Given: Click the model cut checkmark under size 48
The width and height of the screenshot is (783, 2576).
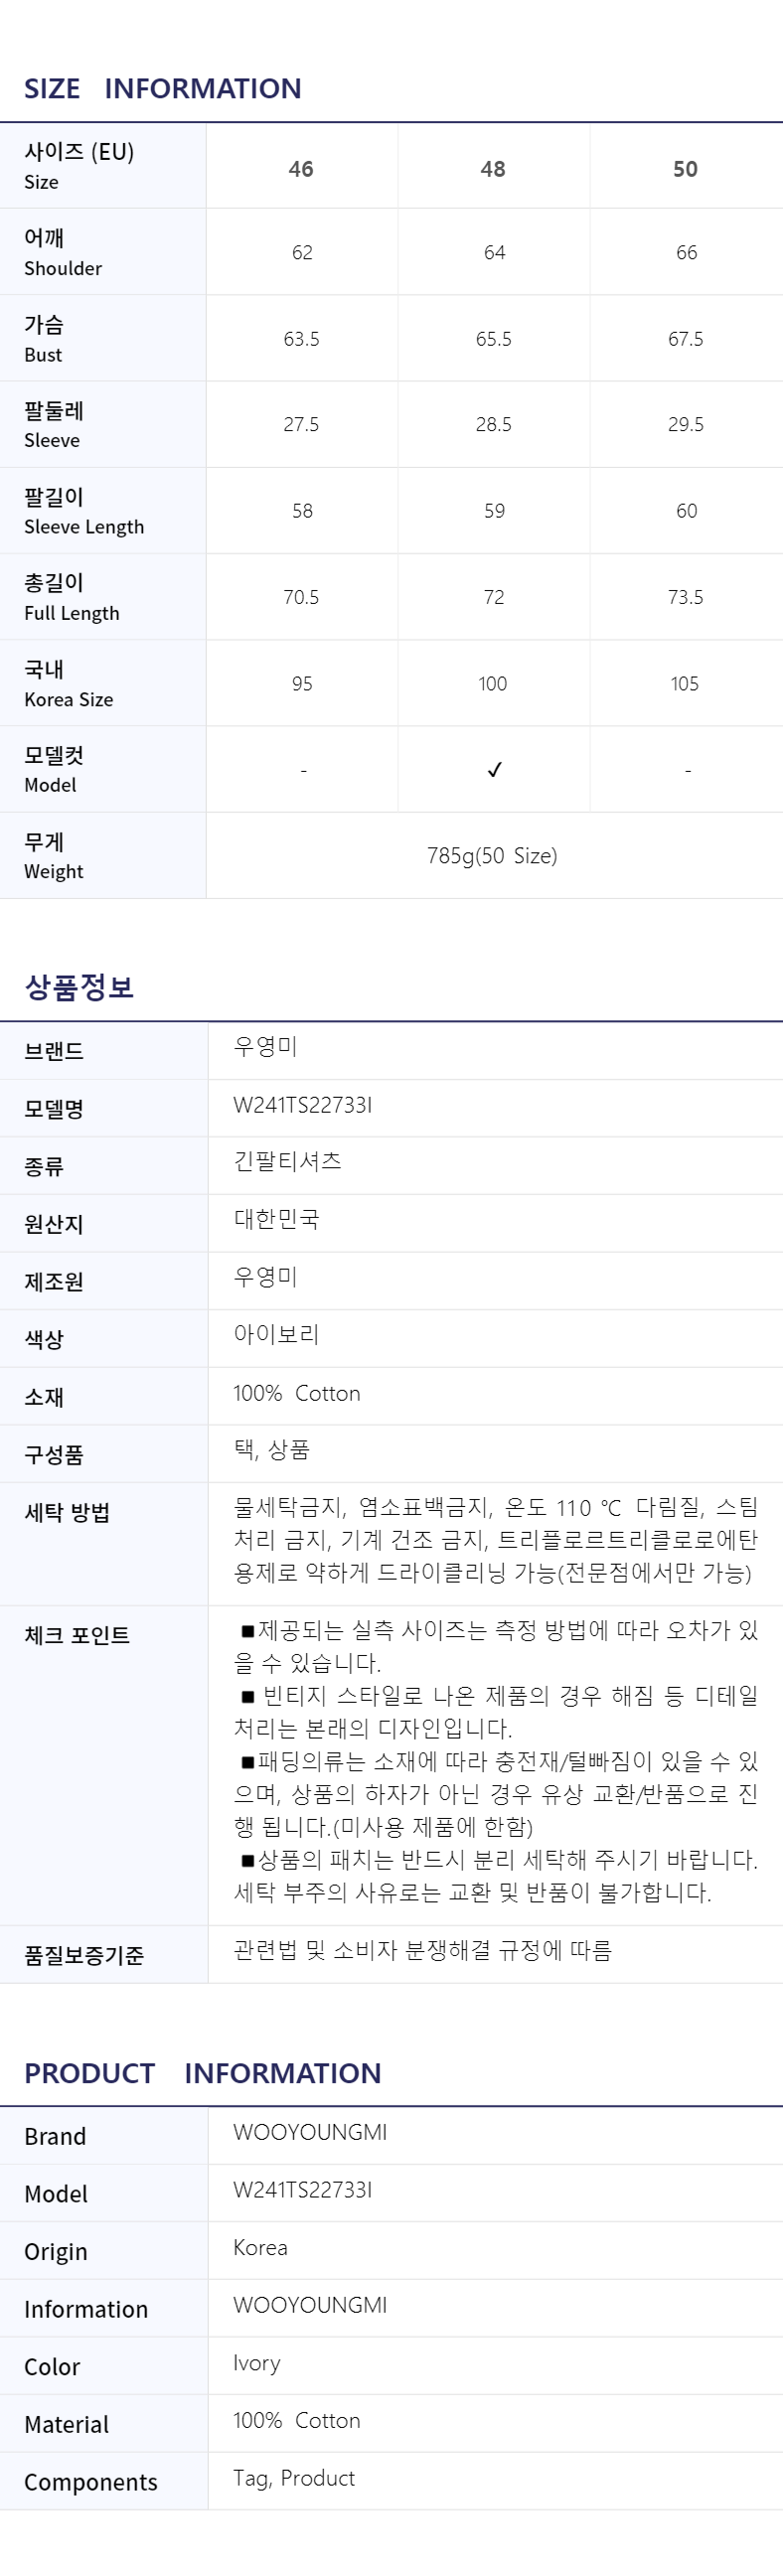Looking at the screenshot, I should pyautogui.click(x=494, y=769).
